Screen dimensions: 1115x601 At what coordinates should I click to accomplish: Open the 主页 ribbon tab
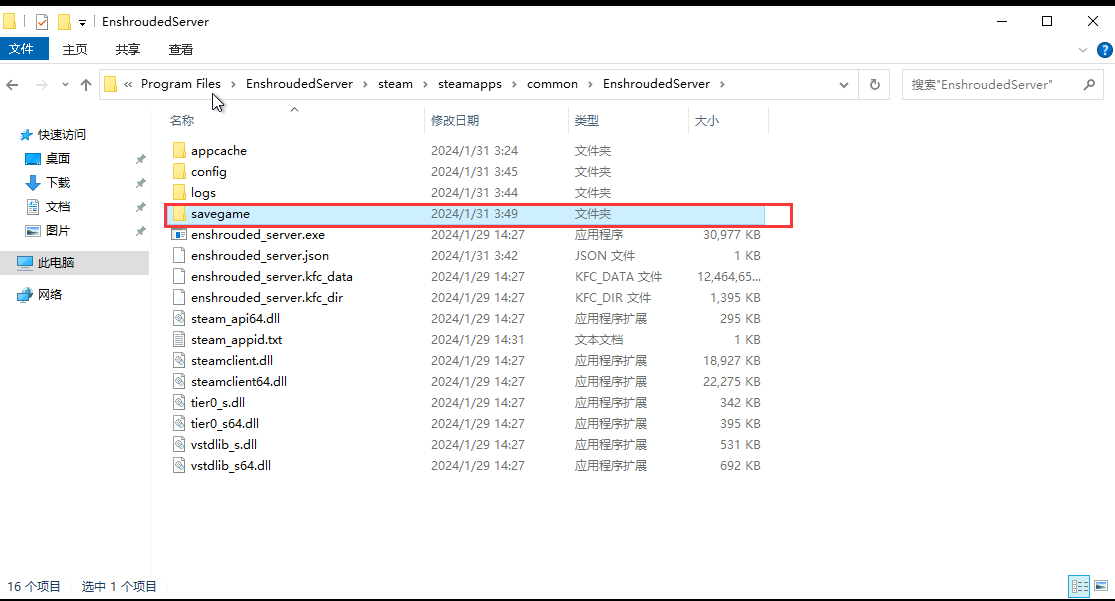(75, 49)
